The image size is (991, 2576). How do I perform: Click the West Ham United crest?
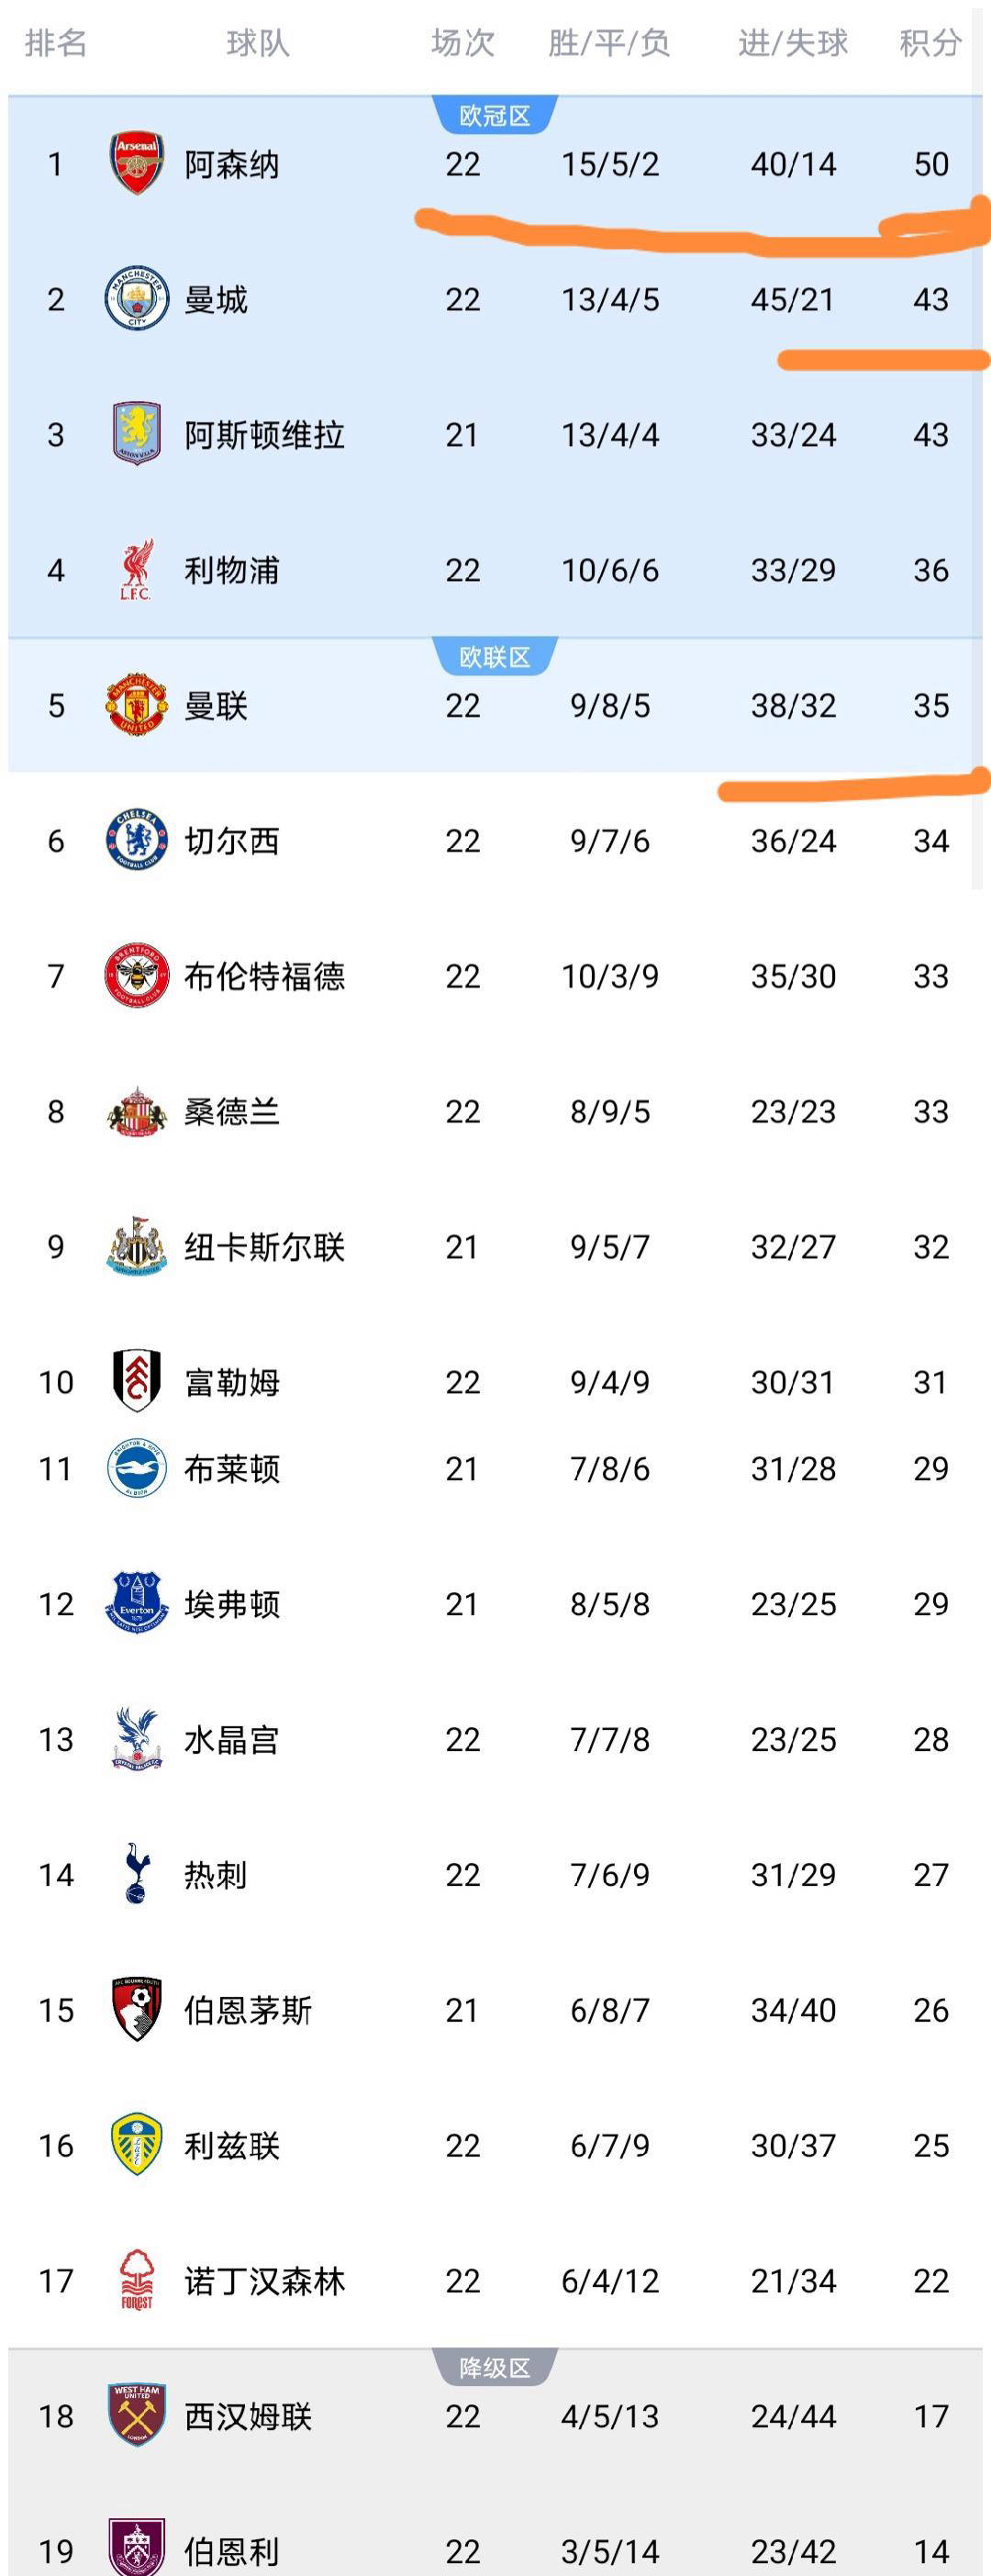point(136,2415)
